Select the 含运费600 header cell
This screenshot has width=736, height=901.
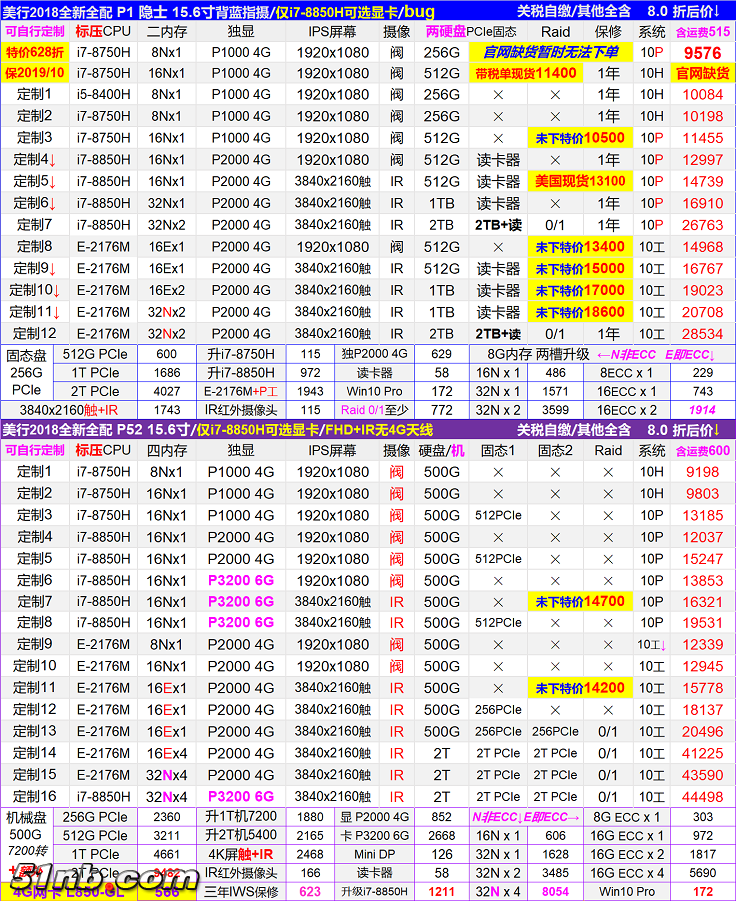pyautogui.click(x=702, y=451)
